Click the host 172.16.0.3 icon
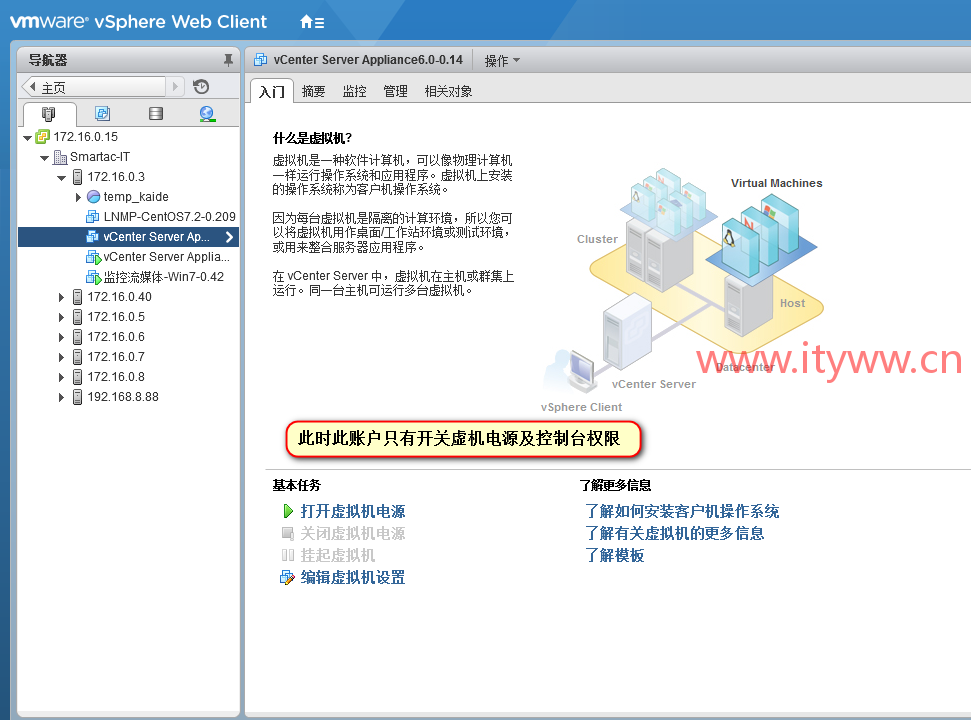971x720 pixels. click(77, 177)
